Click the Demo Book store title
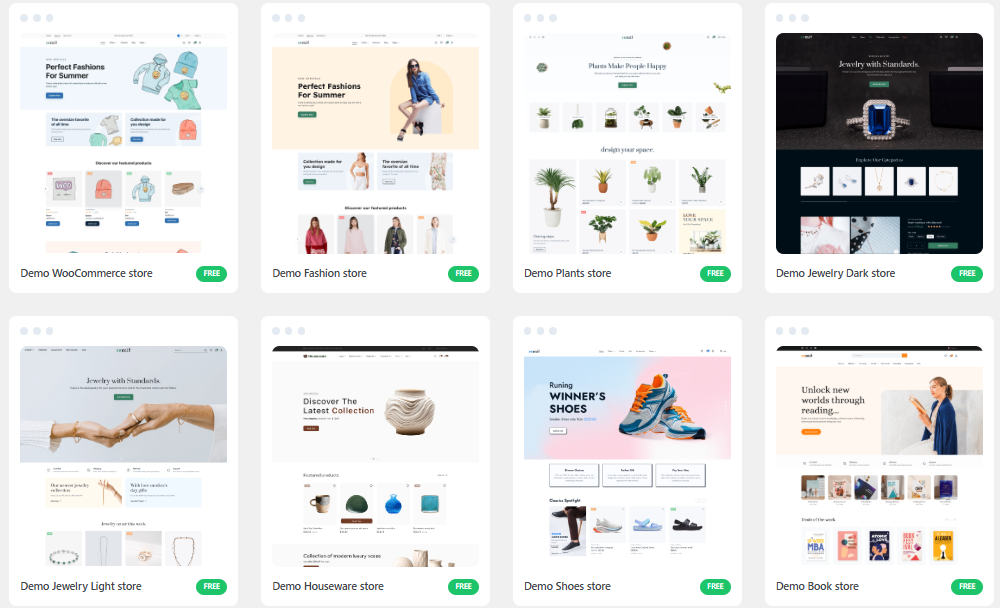 tap(817, 586)
